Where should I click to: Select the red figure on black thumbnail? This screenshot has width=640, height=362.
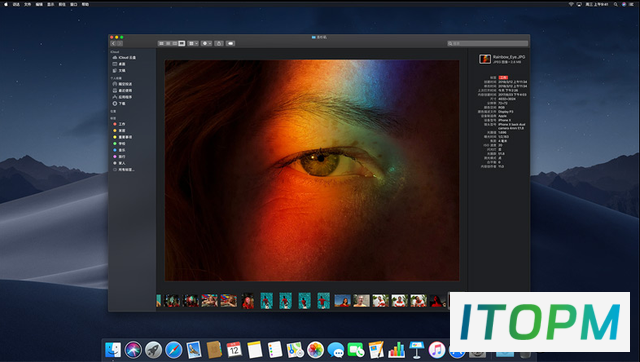437,301
